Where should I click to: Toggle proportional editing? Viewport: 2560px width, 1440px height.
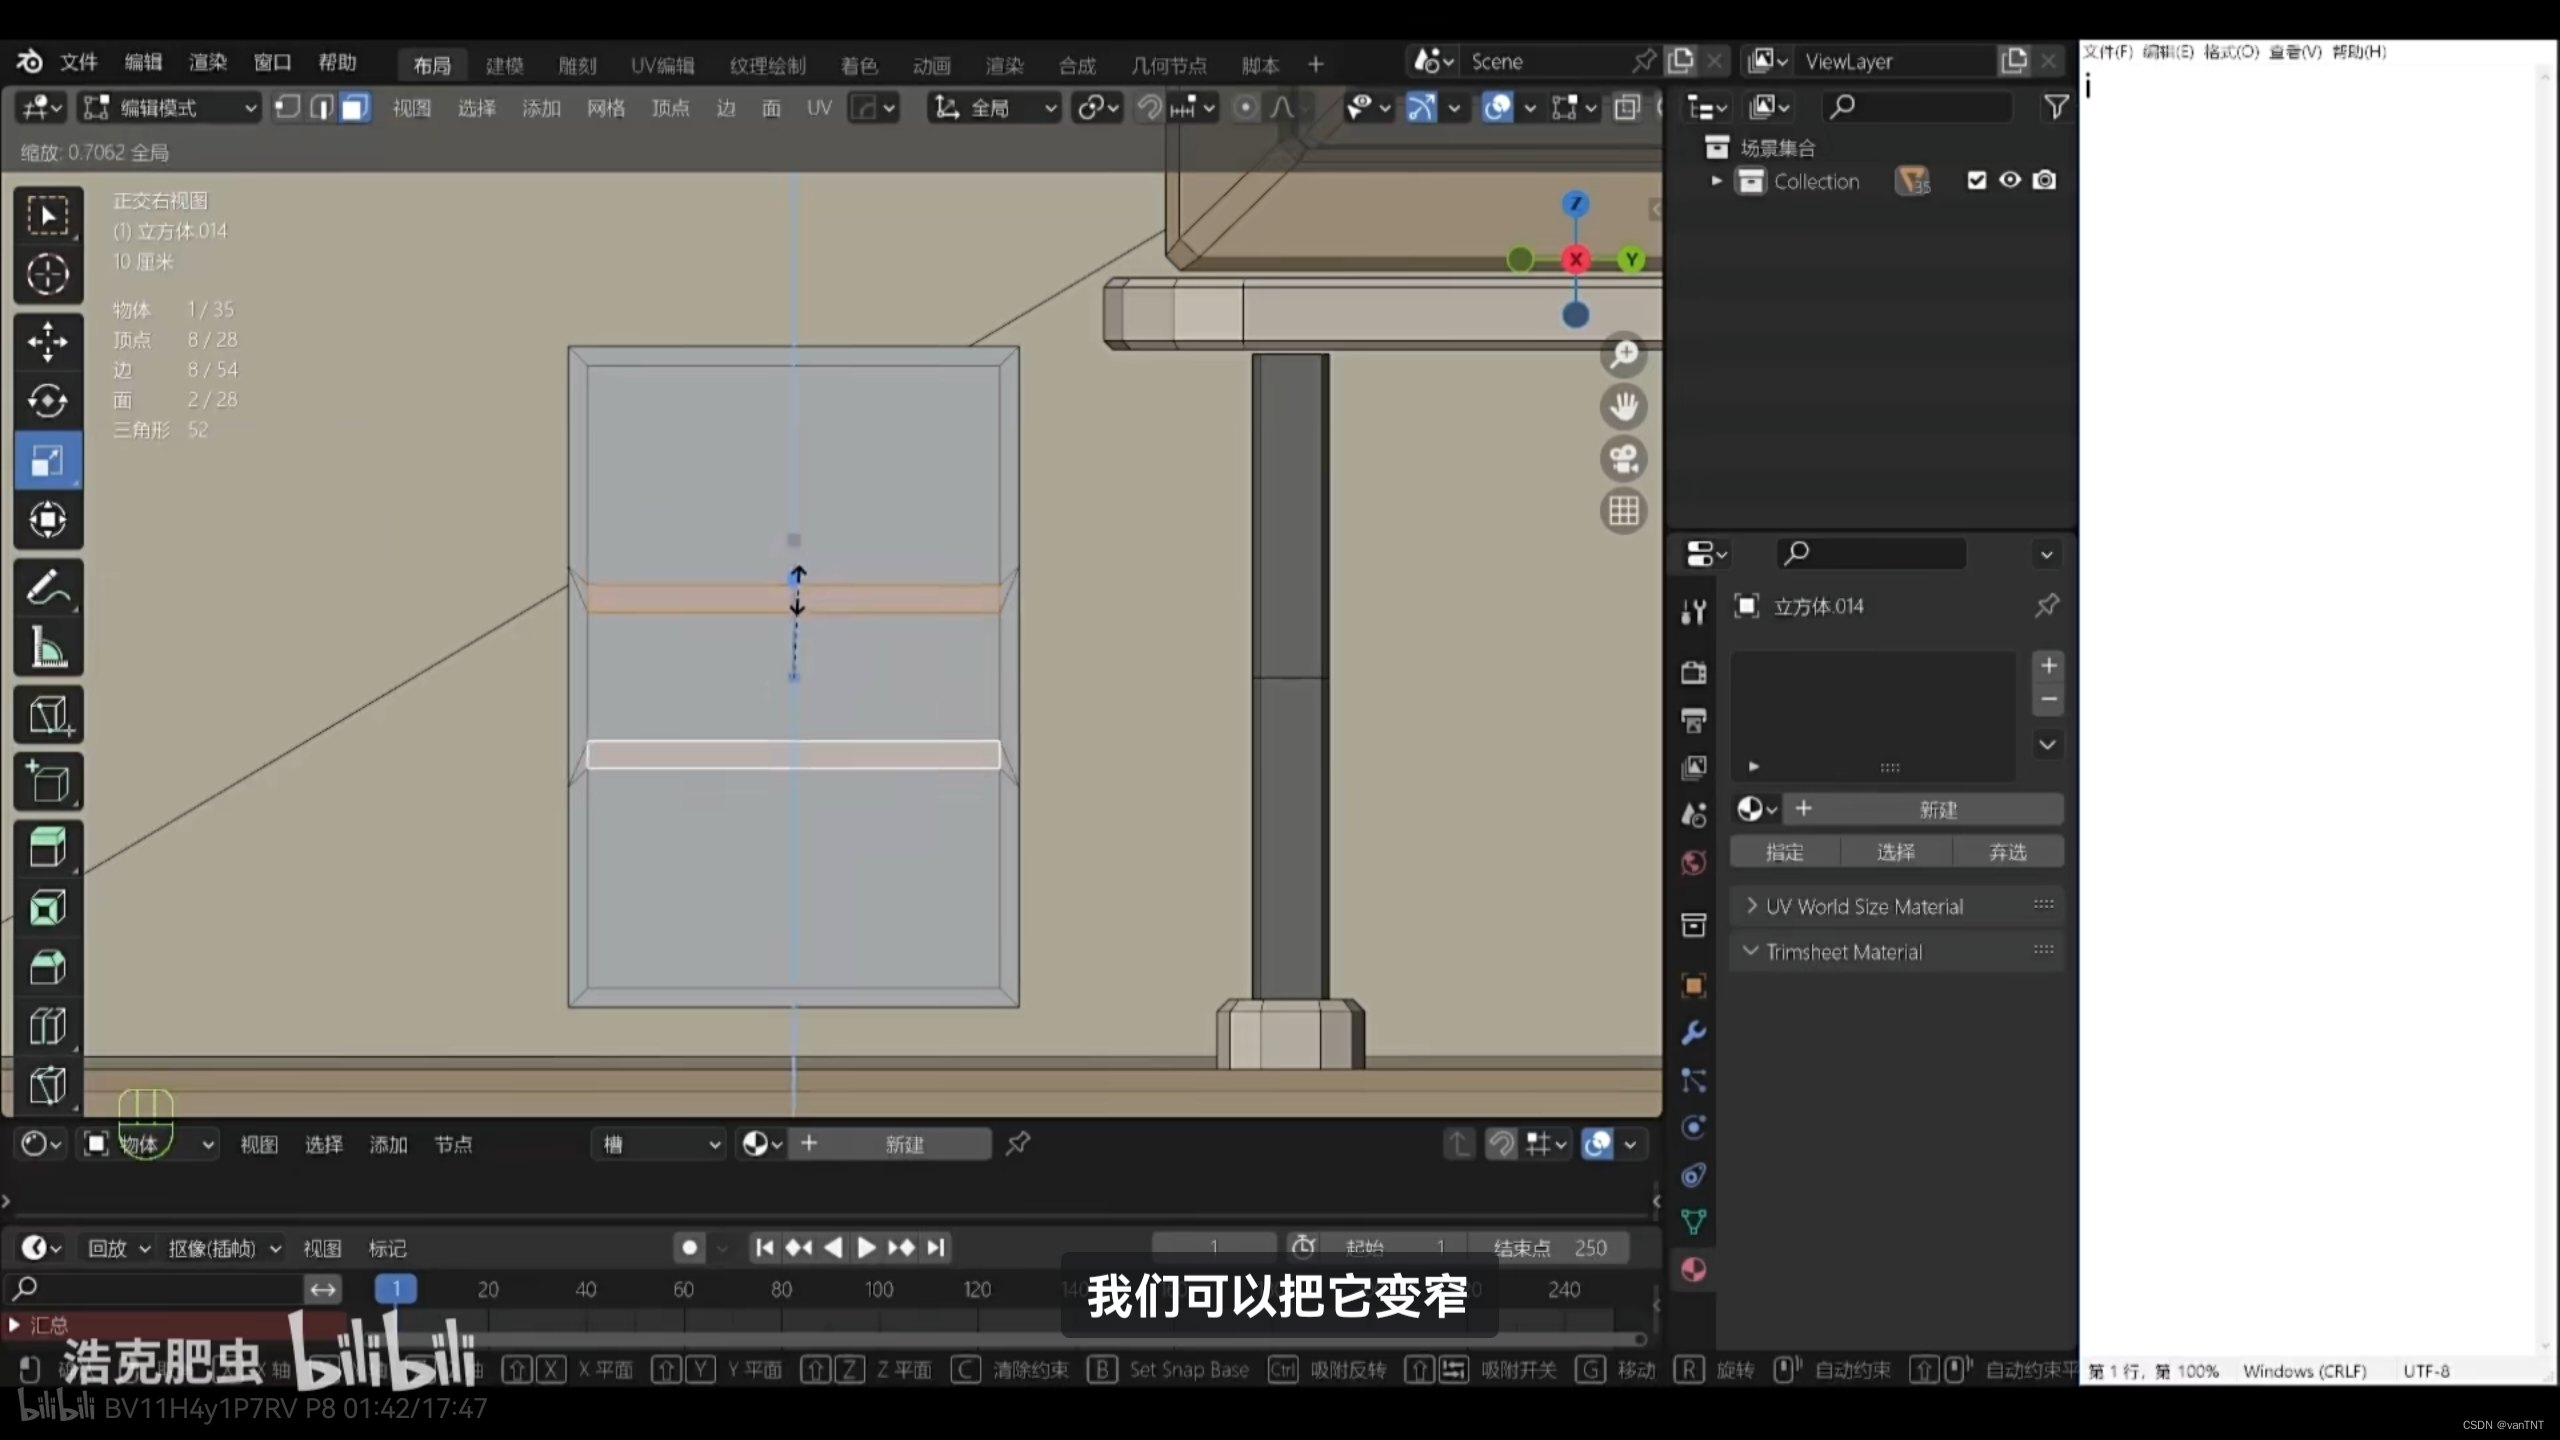[x=1245, y=107]
